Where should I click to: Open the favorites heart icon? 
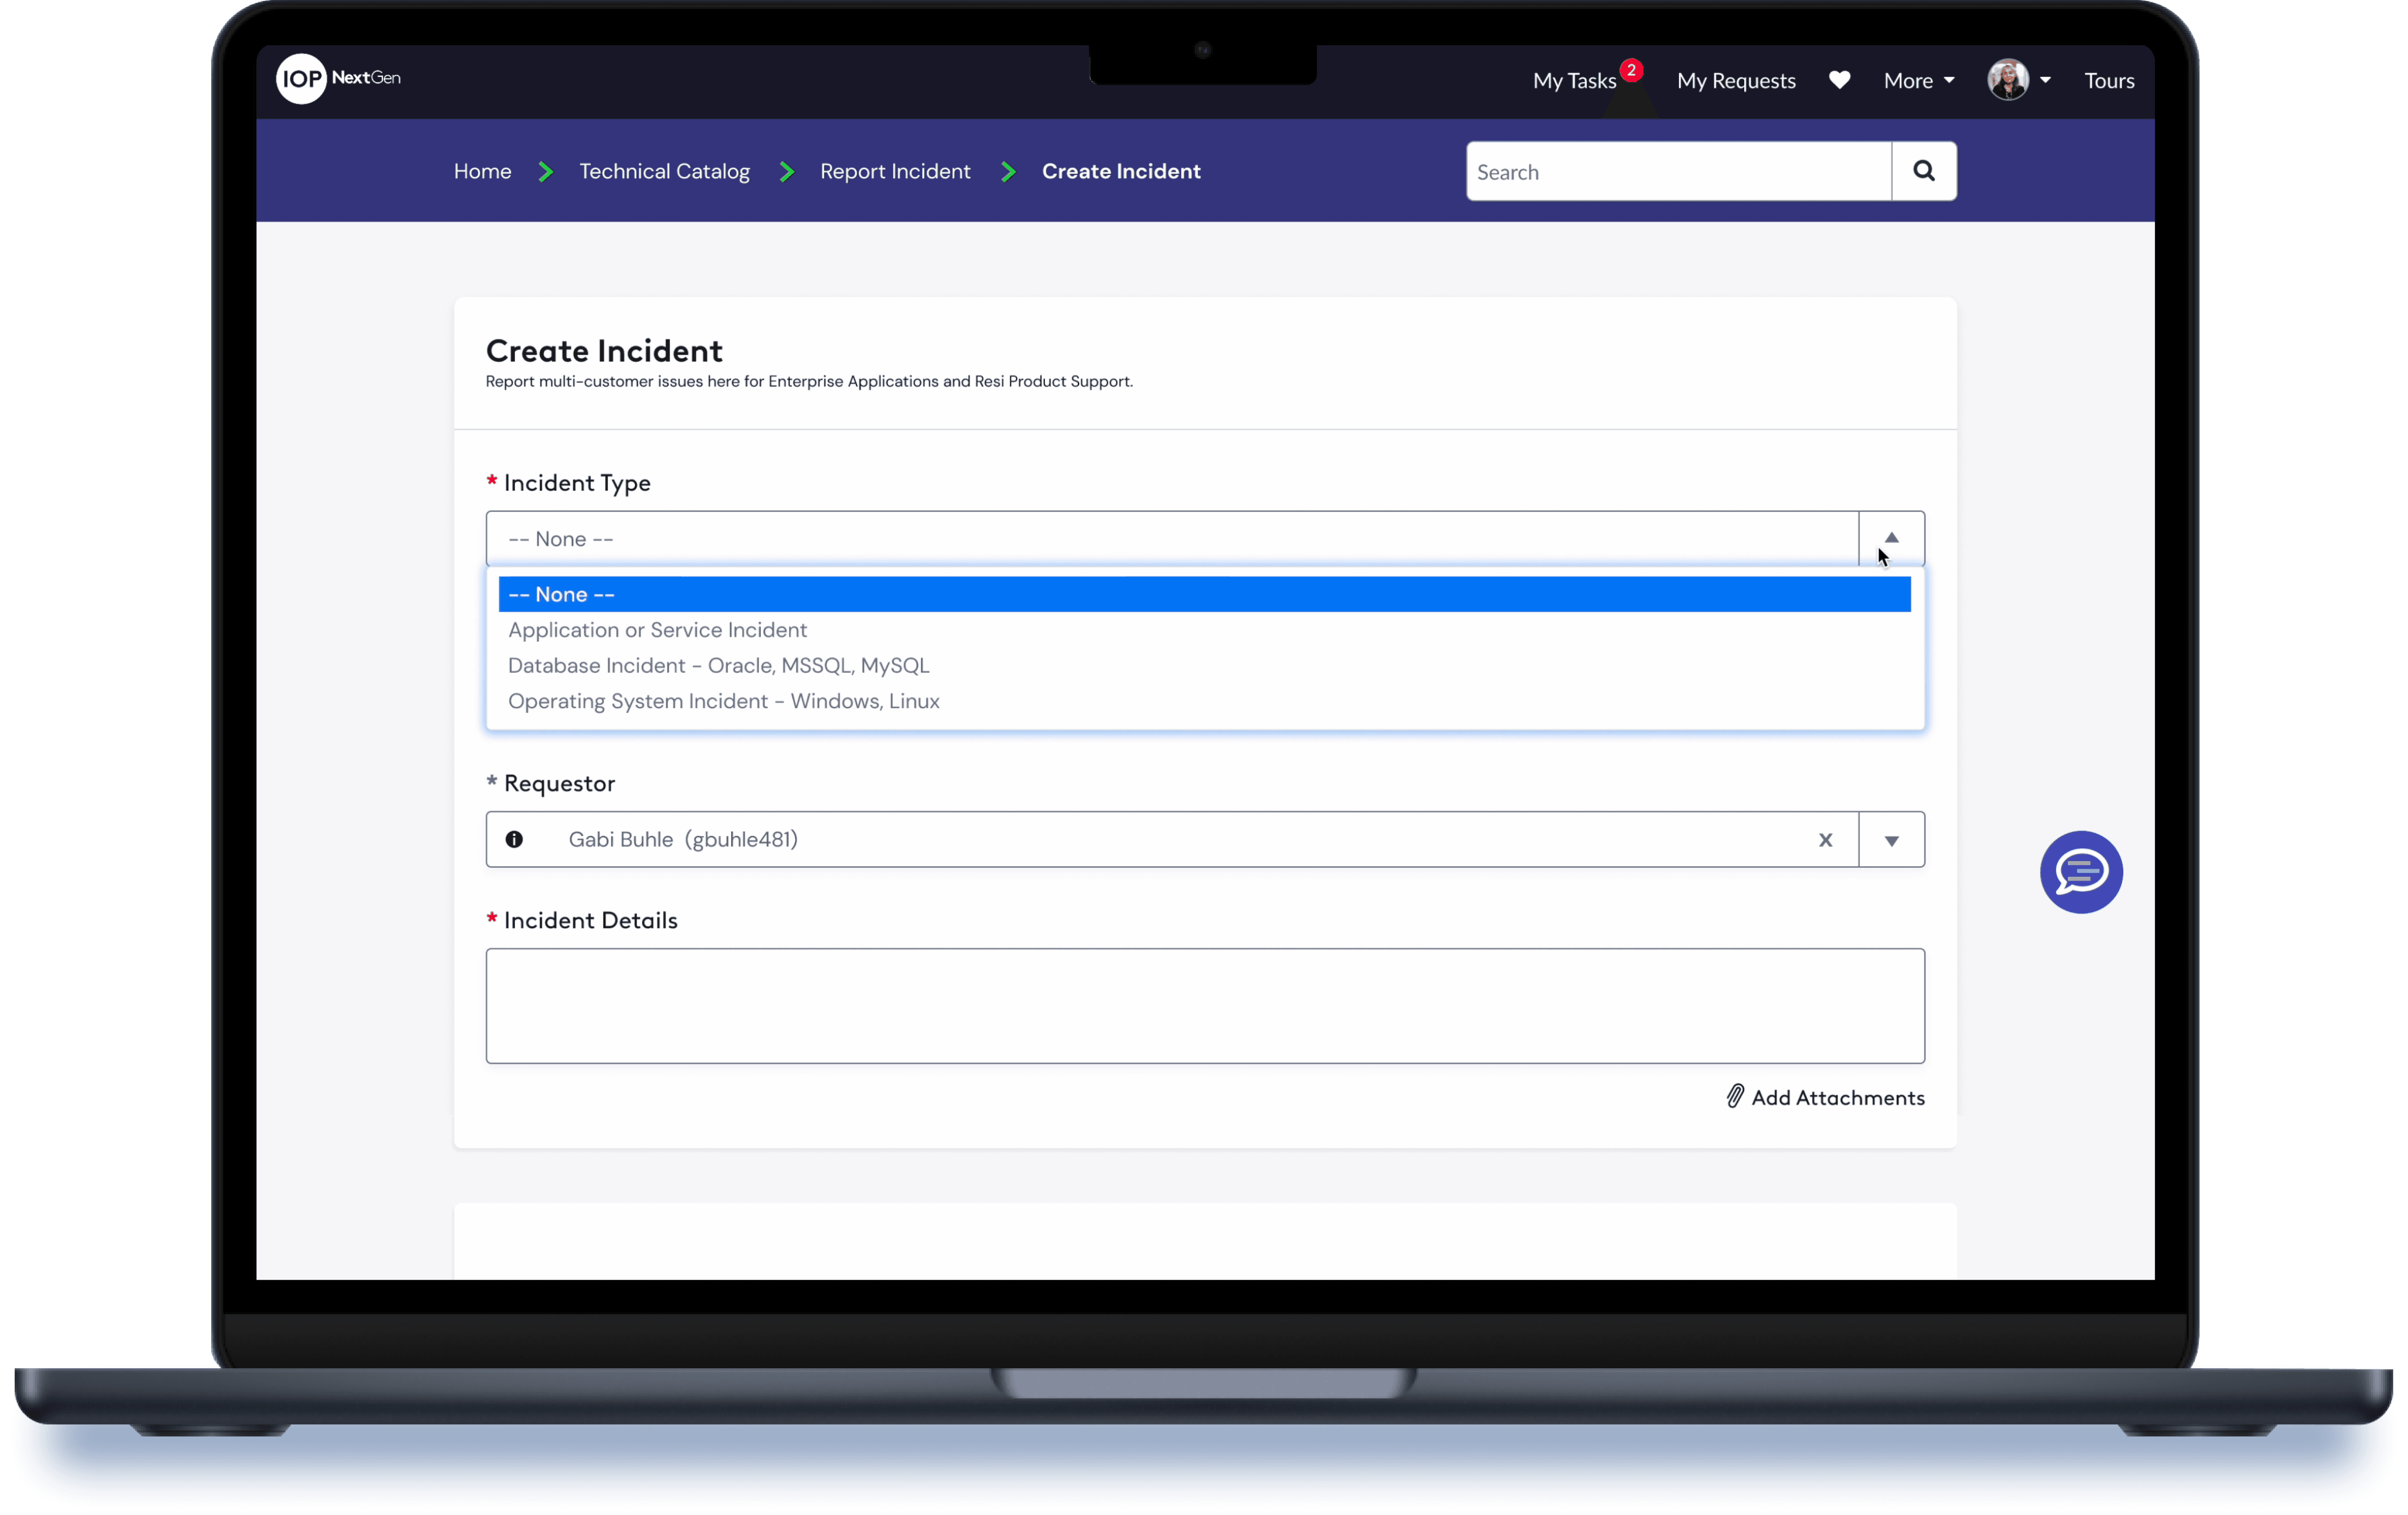pyautogui.click(x=1839, y=80)
